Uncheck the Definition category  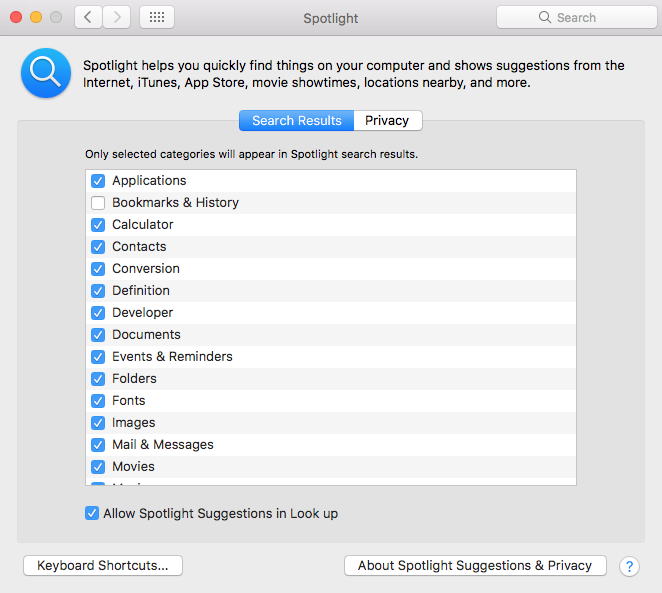[x=98, y=291]
